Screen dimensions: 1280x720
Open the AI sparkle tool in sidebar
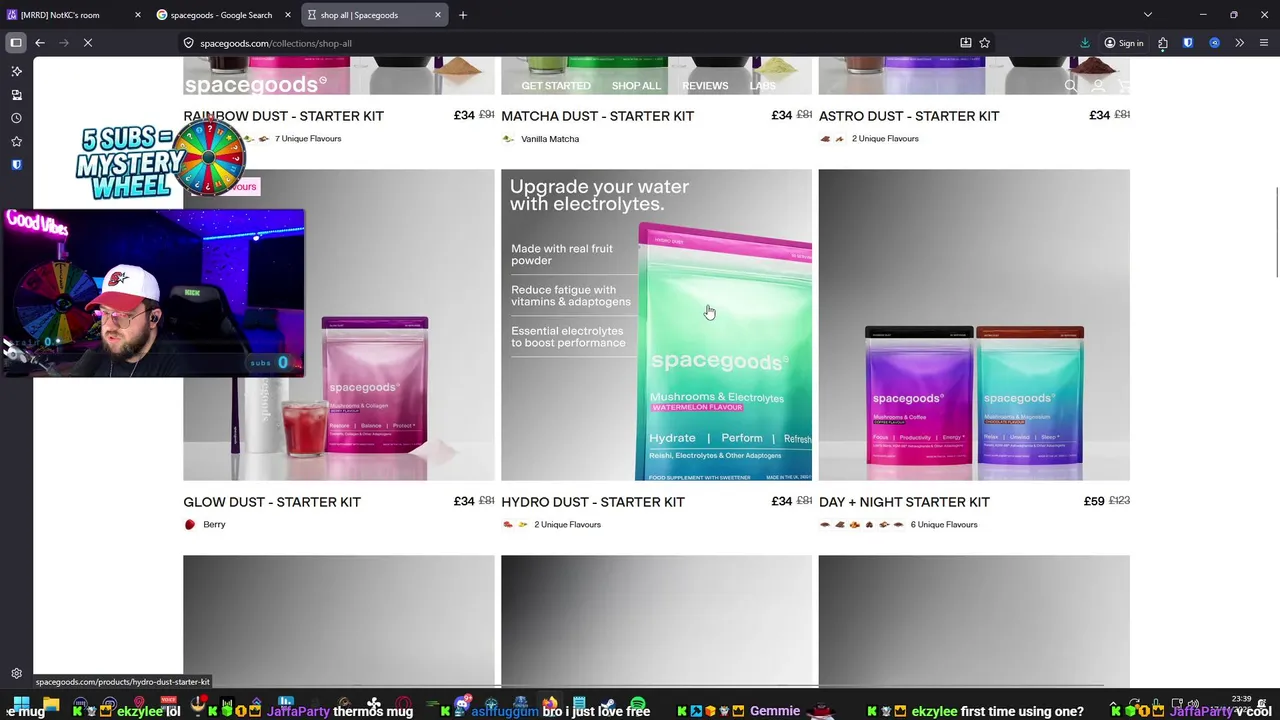(x=16, y=71)
